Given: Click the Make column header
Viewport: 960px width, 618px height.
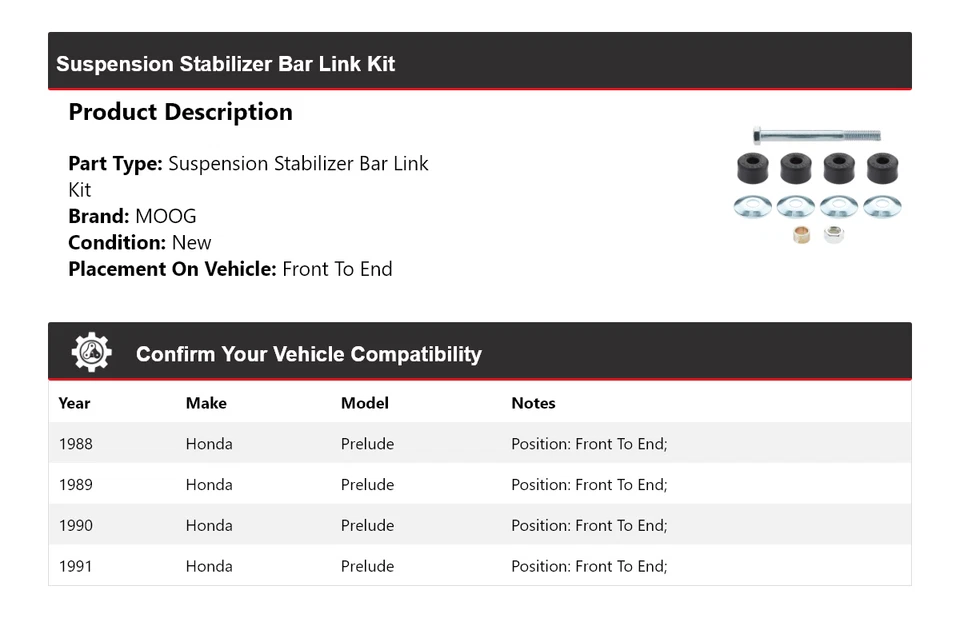Looking at the screenshot, I should click(206, 403).
